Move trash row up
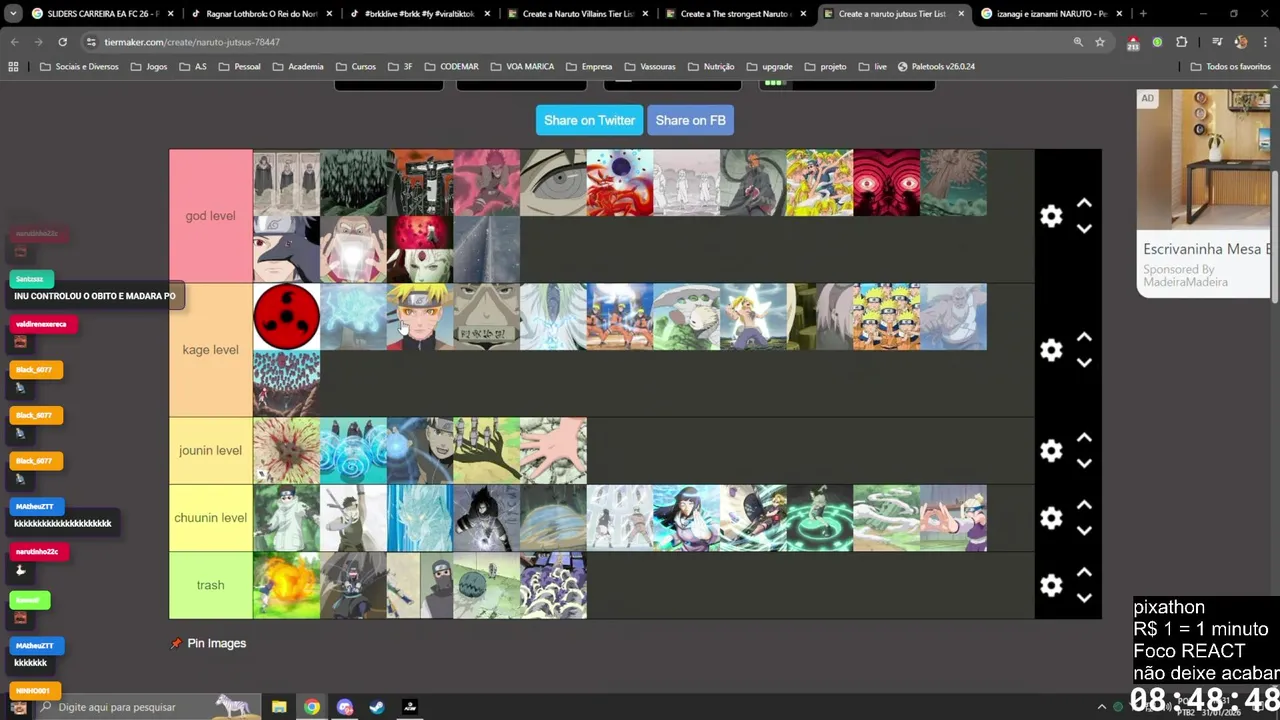 (x=1084, y=572)
